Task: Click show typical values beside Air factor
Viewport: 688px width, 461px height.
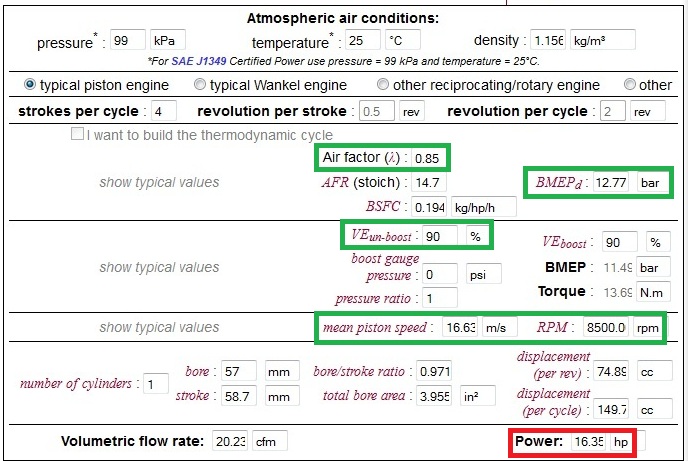Action: tap(158, 183)
